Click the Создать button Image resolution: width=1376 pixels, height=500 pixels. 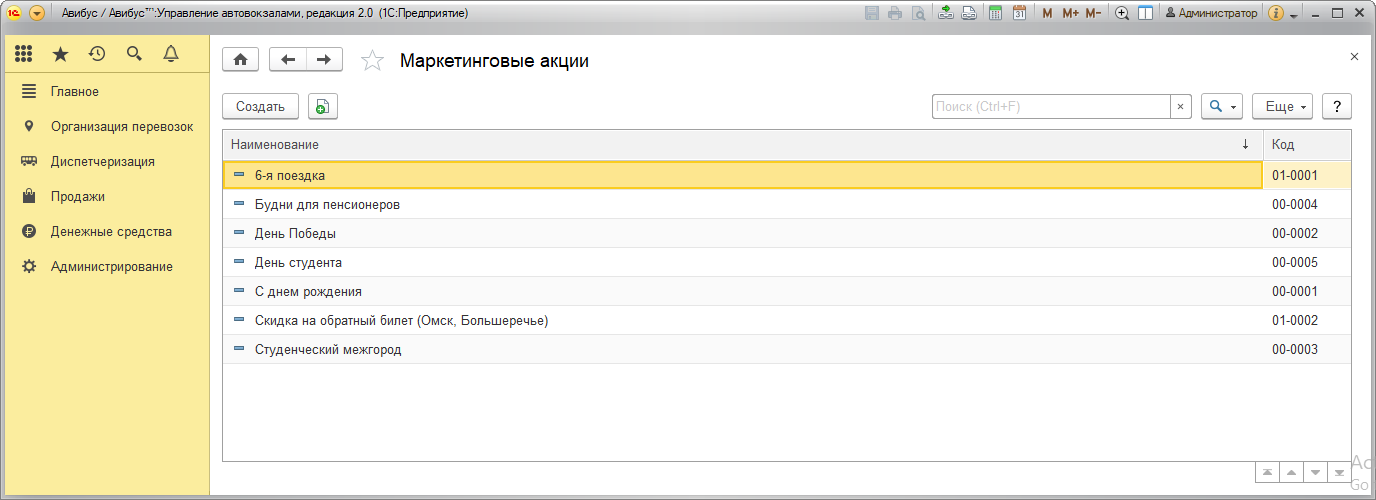[x=260, y=107]
